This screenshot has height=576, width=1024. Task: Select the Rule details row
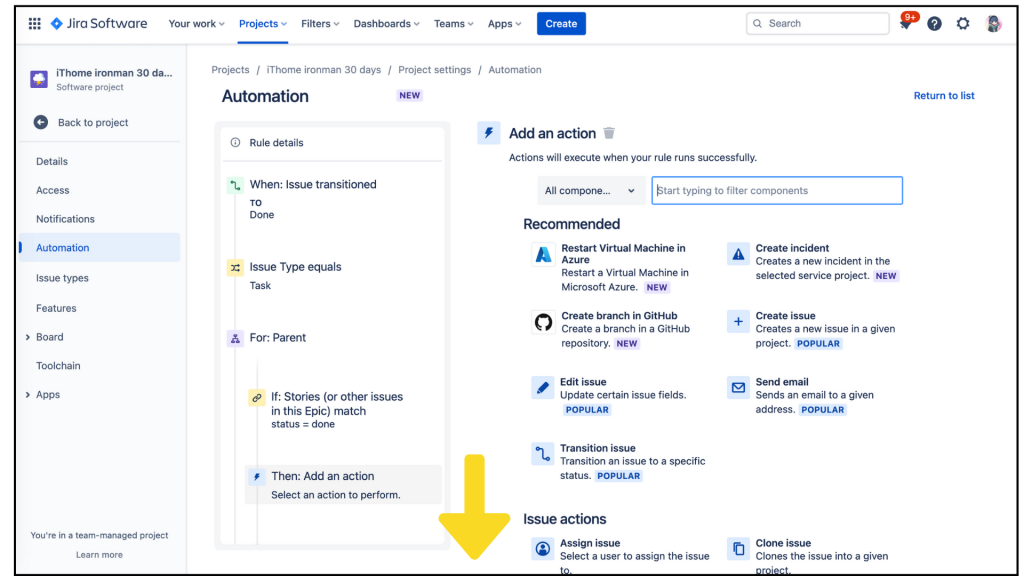332,142
